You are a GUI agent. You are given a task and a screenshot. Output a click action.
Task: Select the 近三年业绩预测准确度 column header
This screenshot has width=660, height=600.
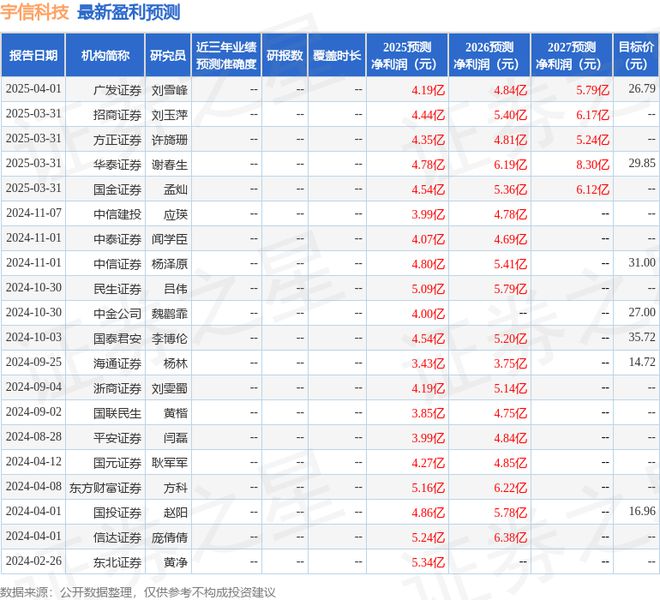tap(226, 55)
